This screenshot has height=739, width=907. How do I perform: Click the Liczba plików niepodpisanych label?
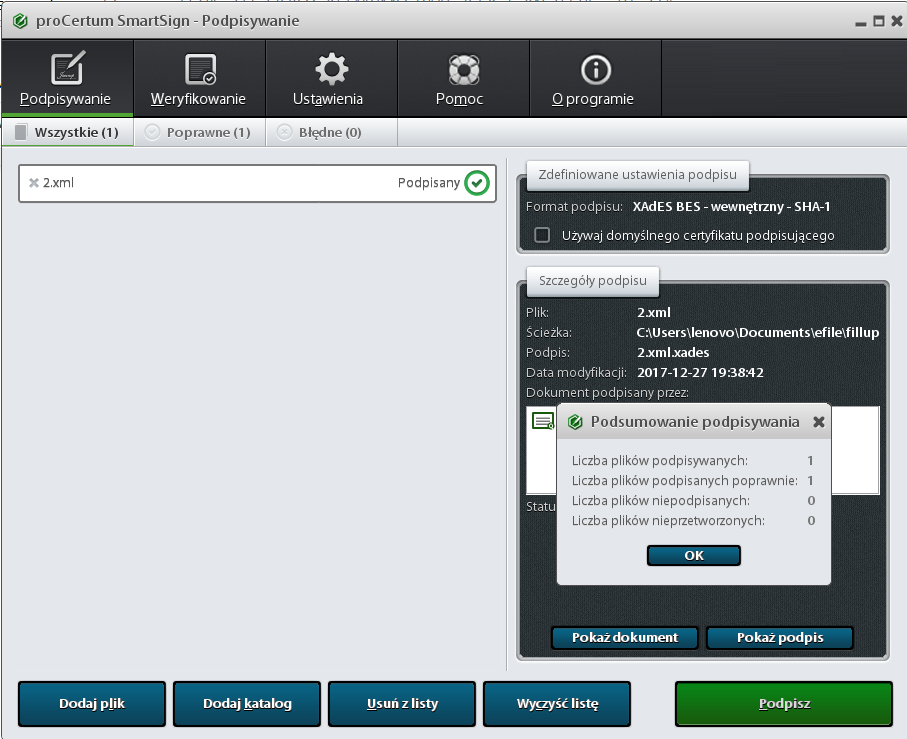click(661, 500)
